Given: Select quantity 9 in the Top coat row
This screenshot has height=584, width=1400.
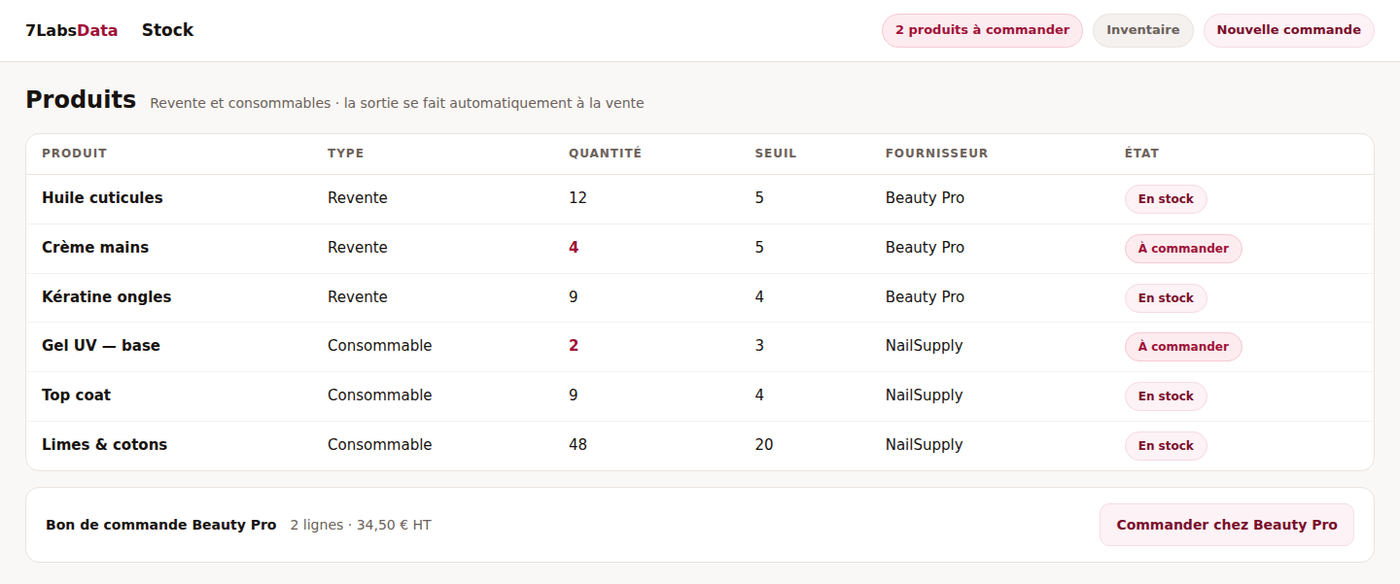Looking at the screenshot, I should click(574, 395).
